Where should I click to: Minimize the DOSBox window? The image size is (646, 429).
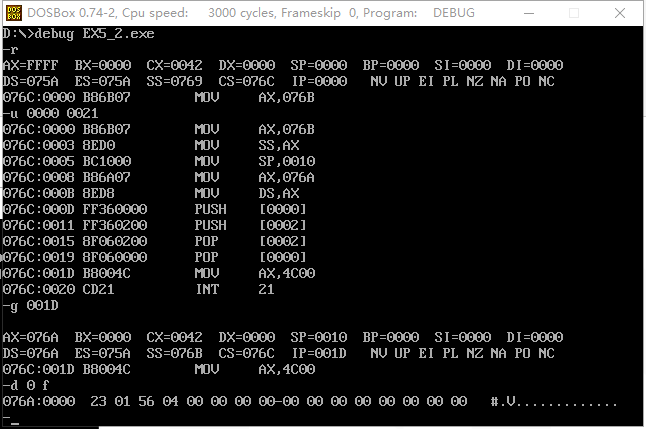coord(529,13)
